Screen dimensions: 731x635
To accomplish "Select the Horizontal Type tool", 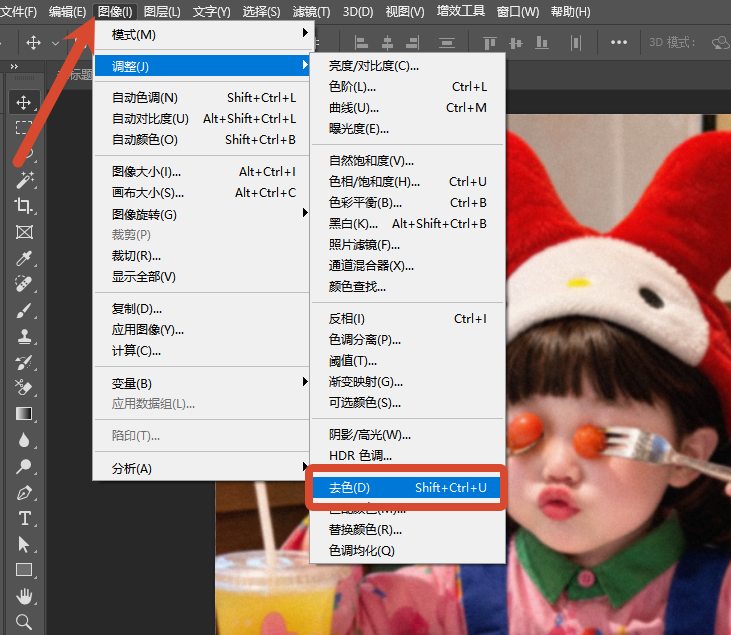I will click(x=24, y=518).
